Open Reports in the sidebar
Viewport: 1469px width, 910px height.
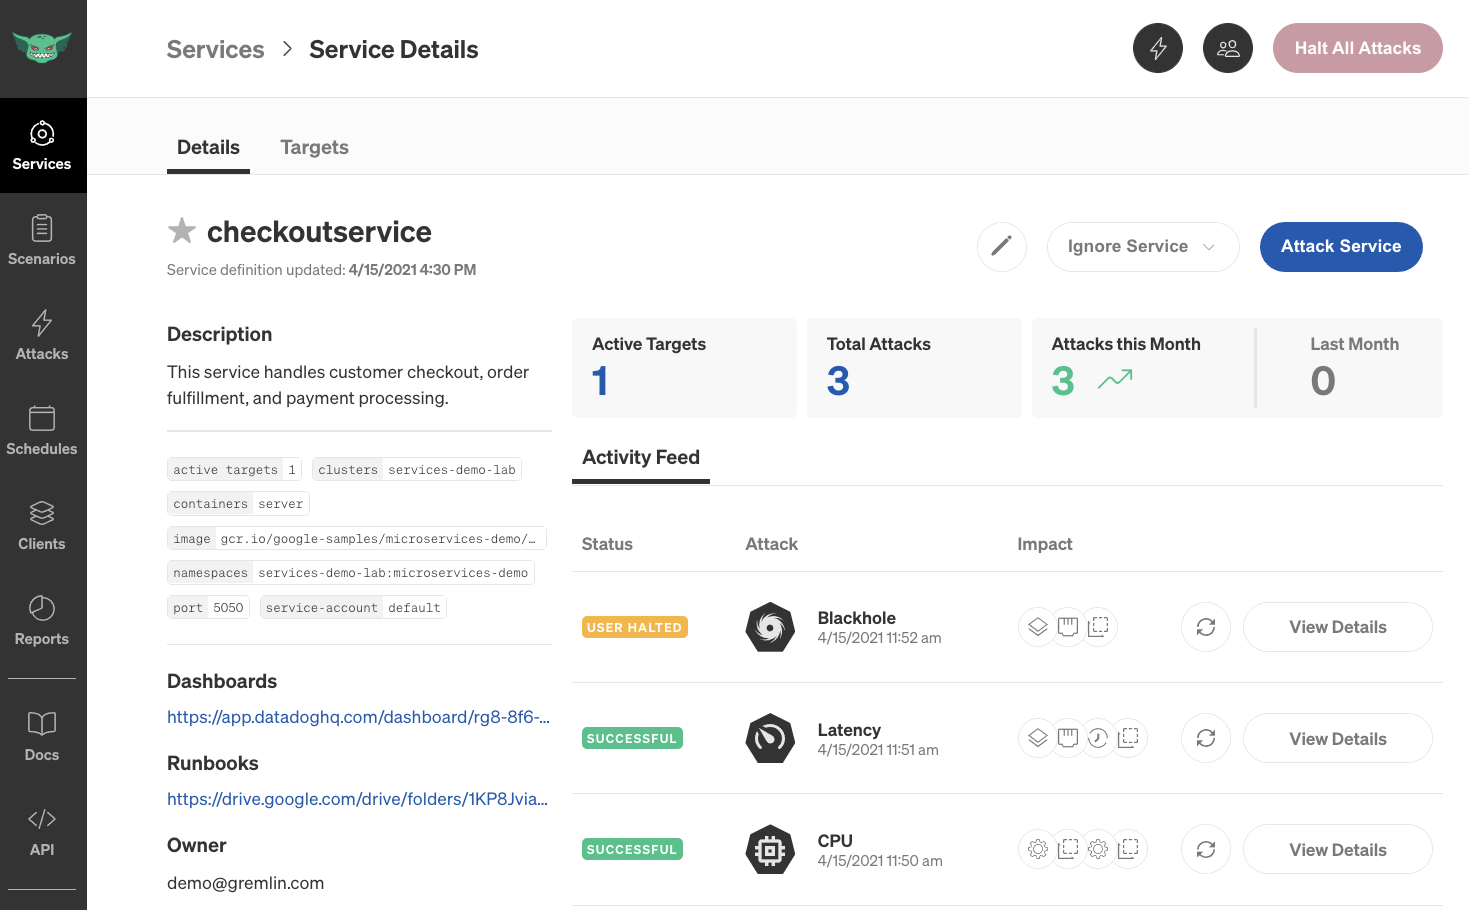point(42,621)
